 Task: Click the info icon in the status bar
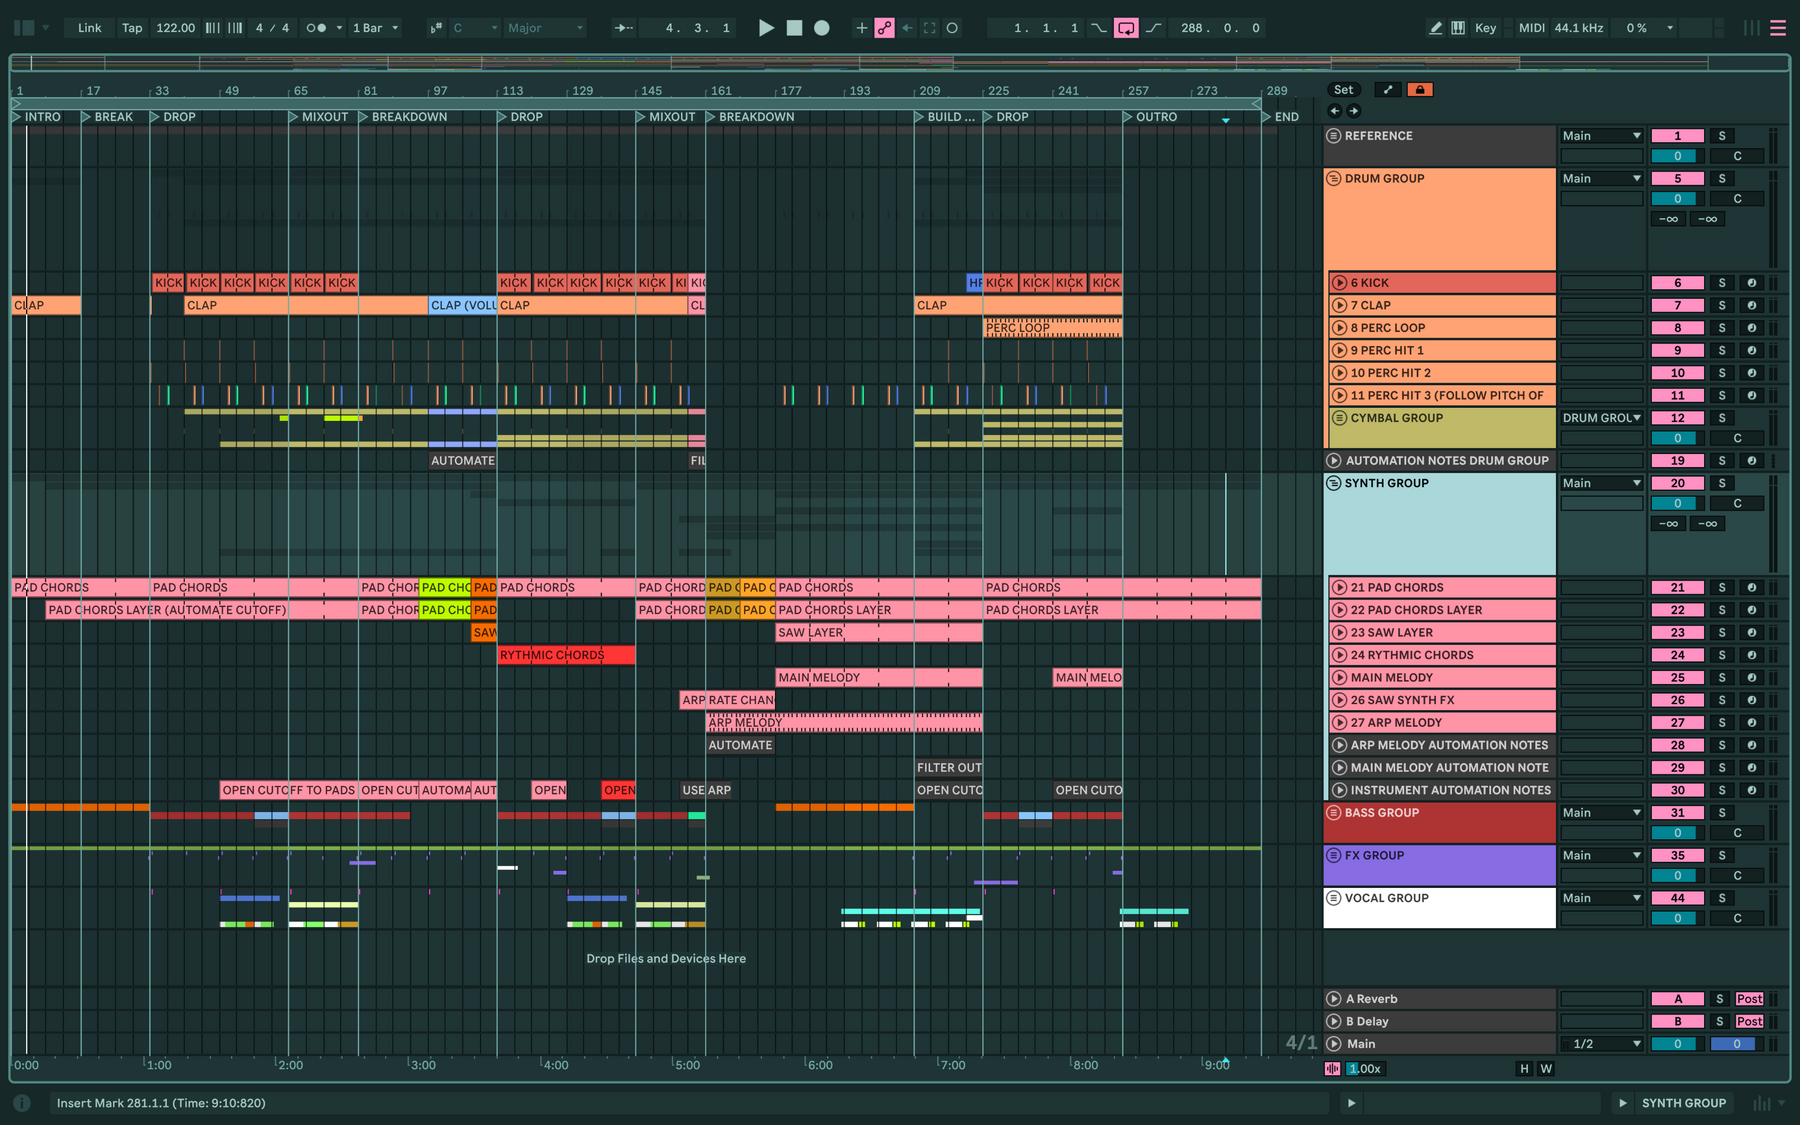pos(22,1103)
